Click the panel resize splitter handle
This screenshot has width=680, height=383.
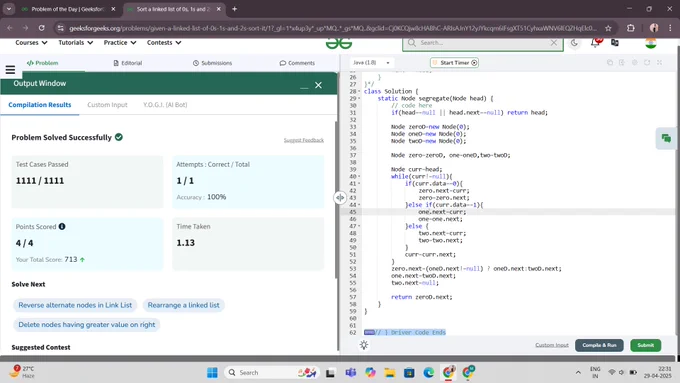point(340,197)
